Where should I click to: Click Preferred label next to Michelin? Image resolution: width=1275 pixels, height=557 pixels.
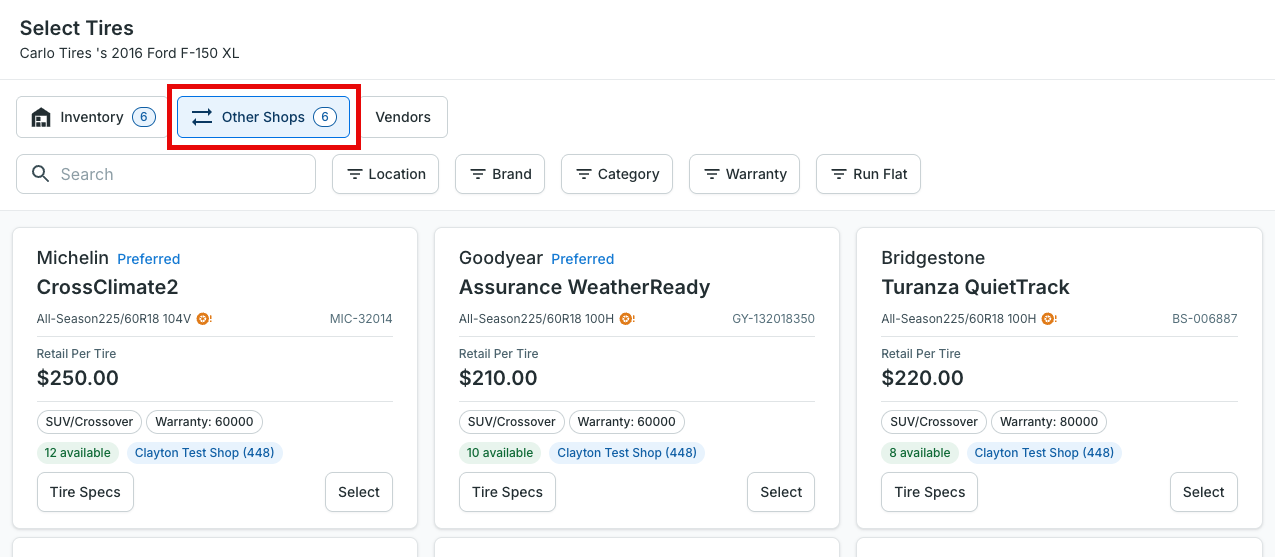pyautogui.click(x=149, y=259)
